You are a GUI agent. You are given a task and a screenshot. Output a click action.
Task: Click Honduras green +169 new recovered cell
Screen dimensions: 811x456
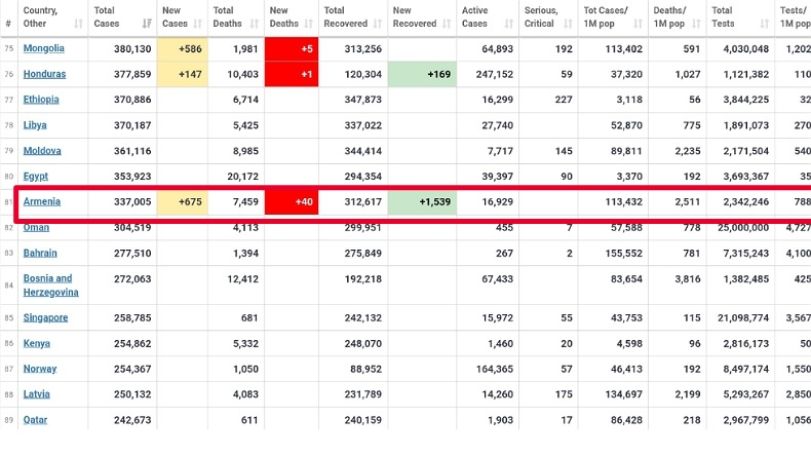pyautogui.click(x=422, y=74)
